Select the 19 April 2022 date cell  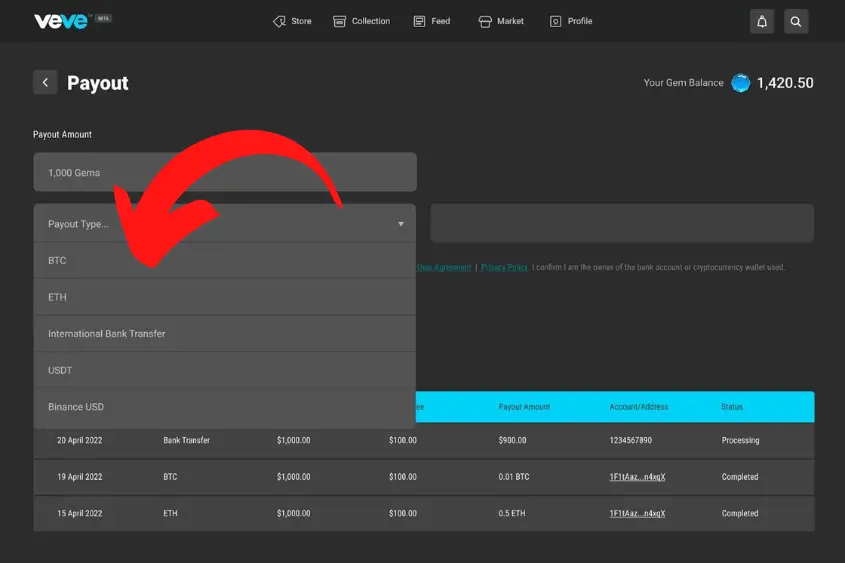click(80, 477)
